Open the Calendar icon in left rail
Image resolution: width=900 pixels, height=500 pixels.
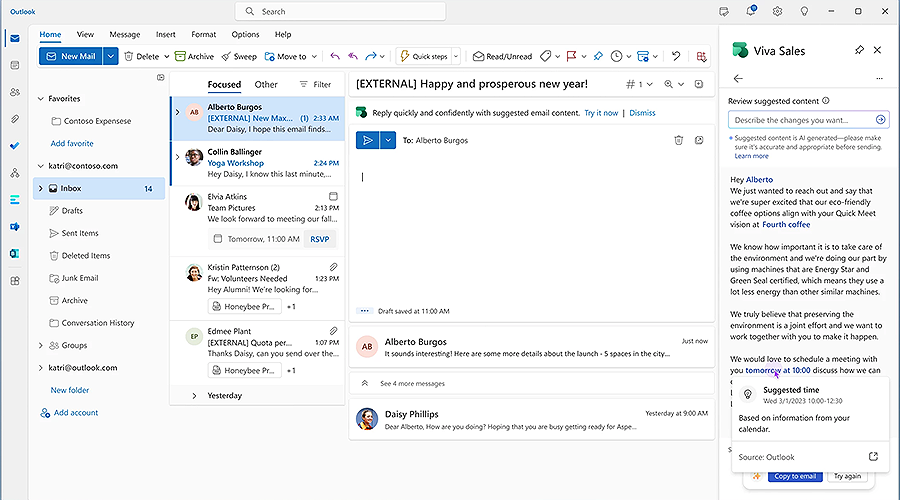[15, 65]
